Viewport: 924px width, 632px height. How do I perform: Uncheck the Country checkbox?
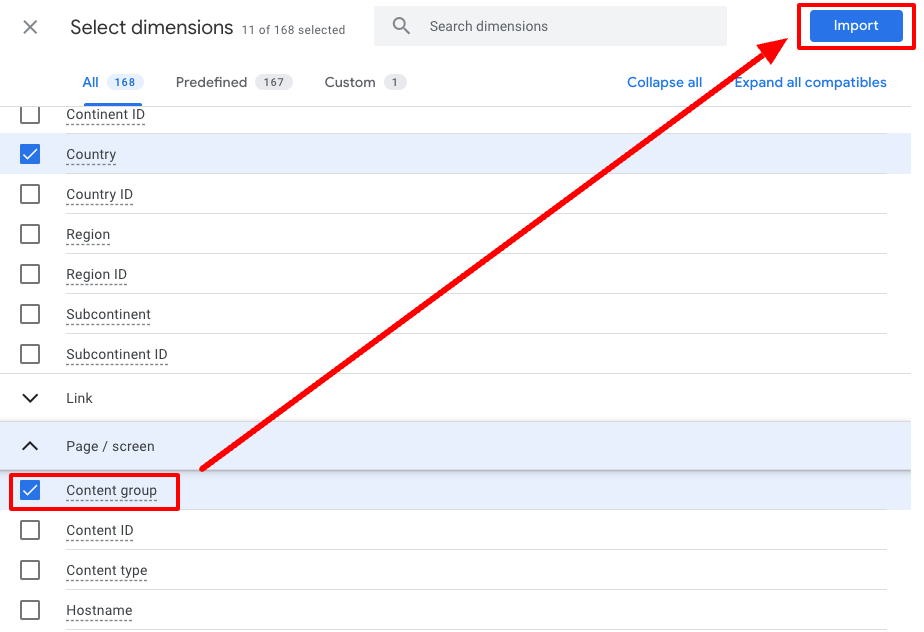click(x=30, y=154)
